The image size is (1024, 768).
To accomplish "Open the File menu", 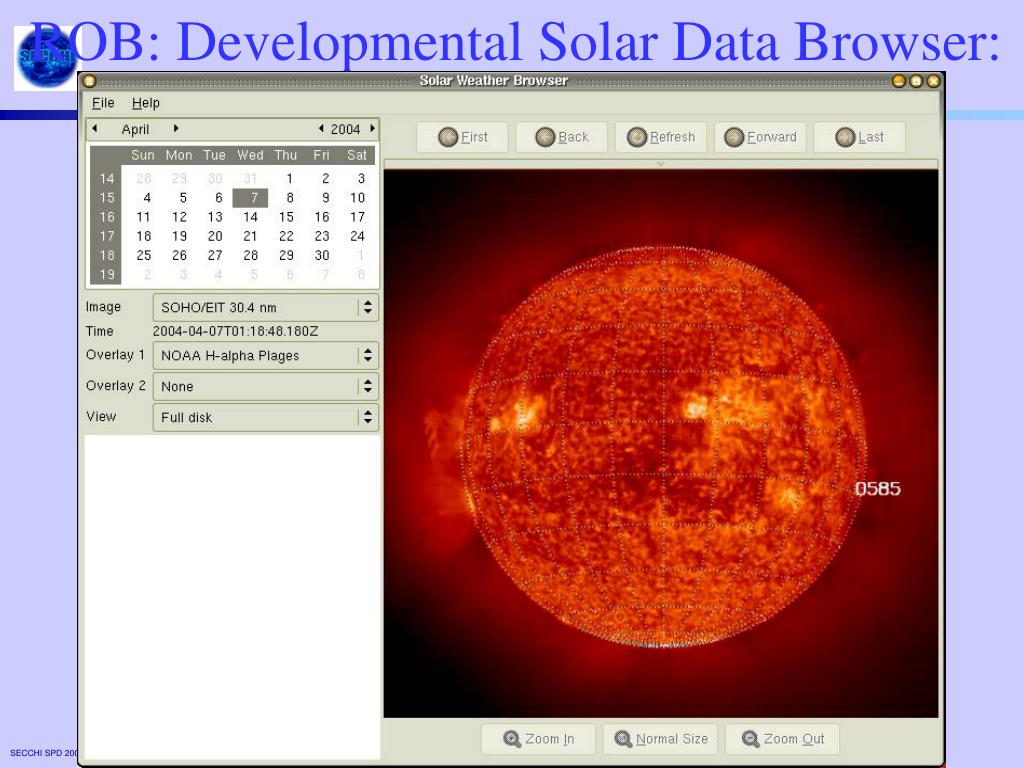I will click(103, 103).
